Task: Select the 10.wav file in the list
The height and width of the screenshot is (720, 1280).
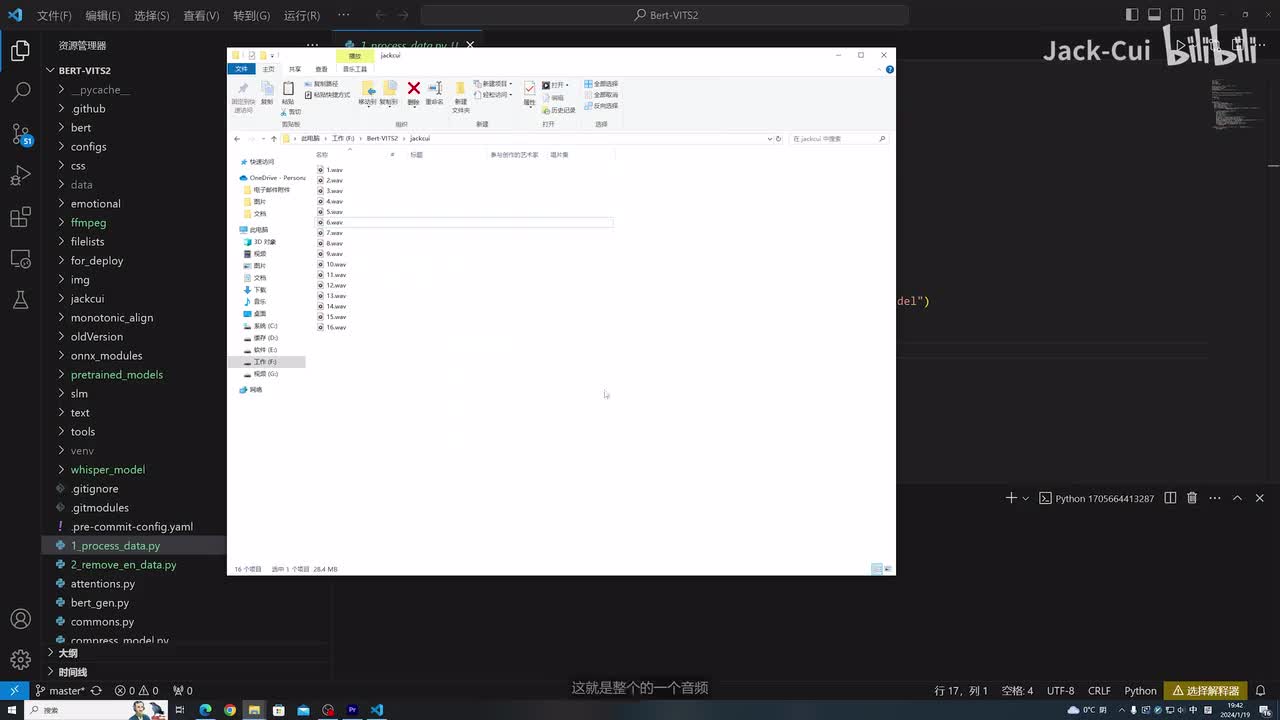Action: [335, 264]
